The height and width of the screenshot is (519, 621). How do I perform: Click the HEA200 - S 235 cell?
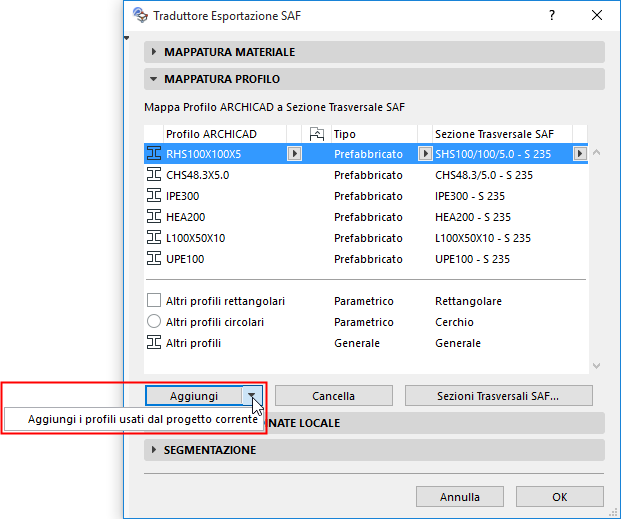point(473,217)
